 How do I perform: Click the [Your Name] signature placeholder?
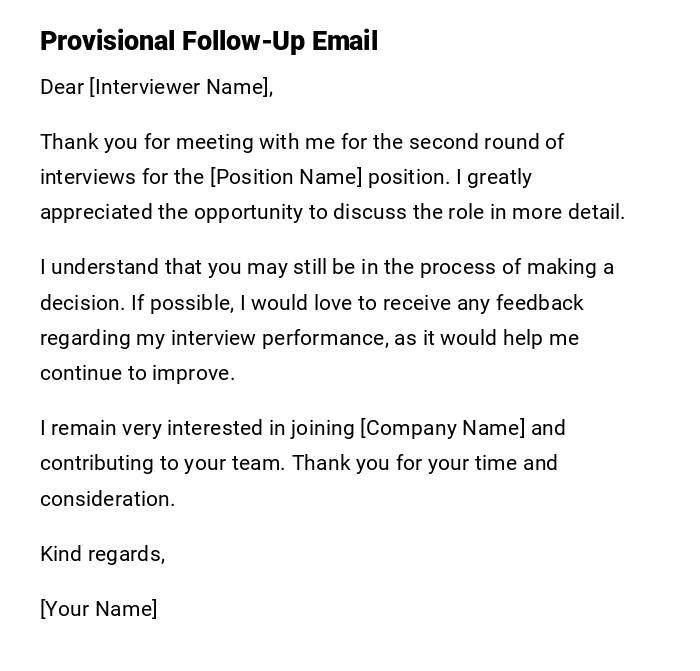coord(98,609)
